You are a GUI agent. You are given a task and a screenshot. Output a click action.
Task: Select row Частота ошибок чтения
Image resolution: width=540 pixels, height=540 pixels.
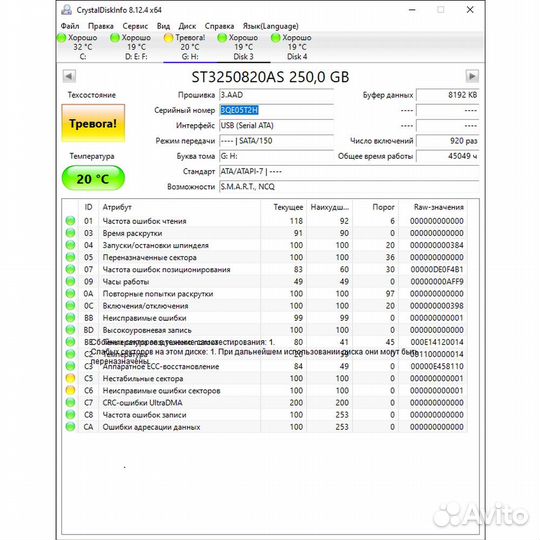(264, 221)
